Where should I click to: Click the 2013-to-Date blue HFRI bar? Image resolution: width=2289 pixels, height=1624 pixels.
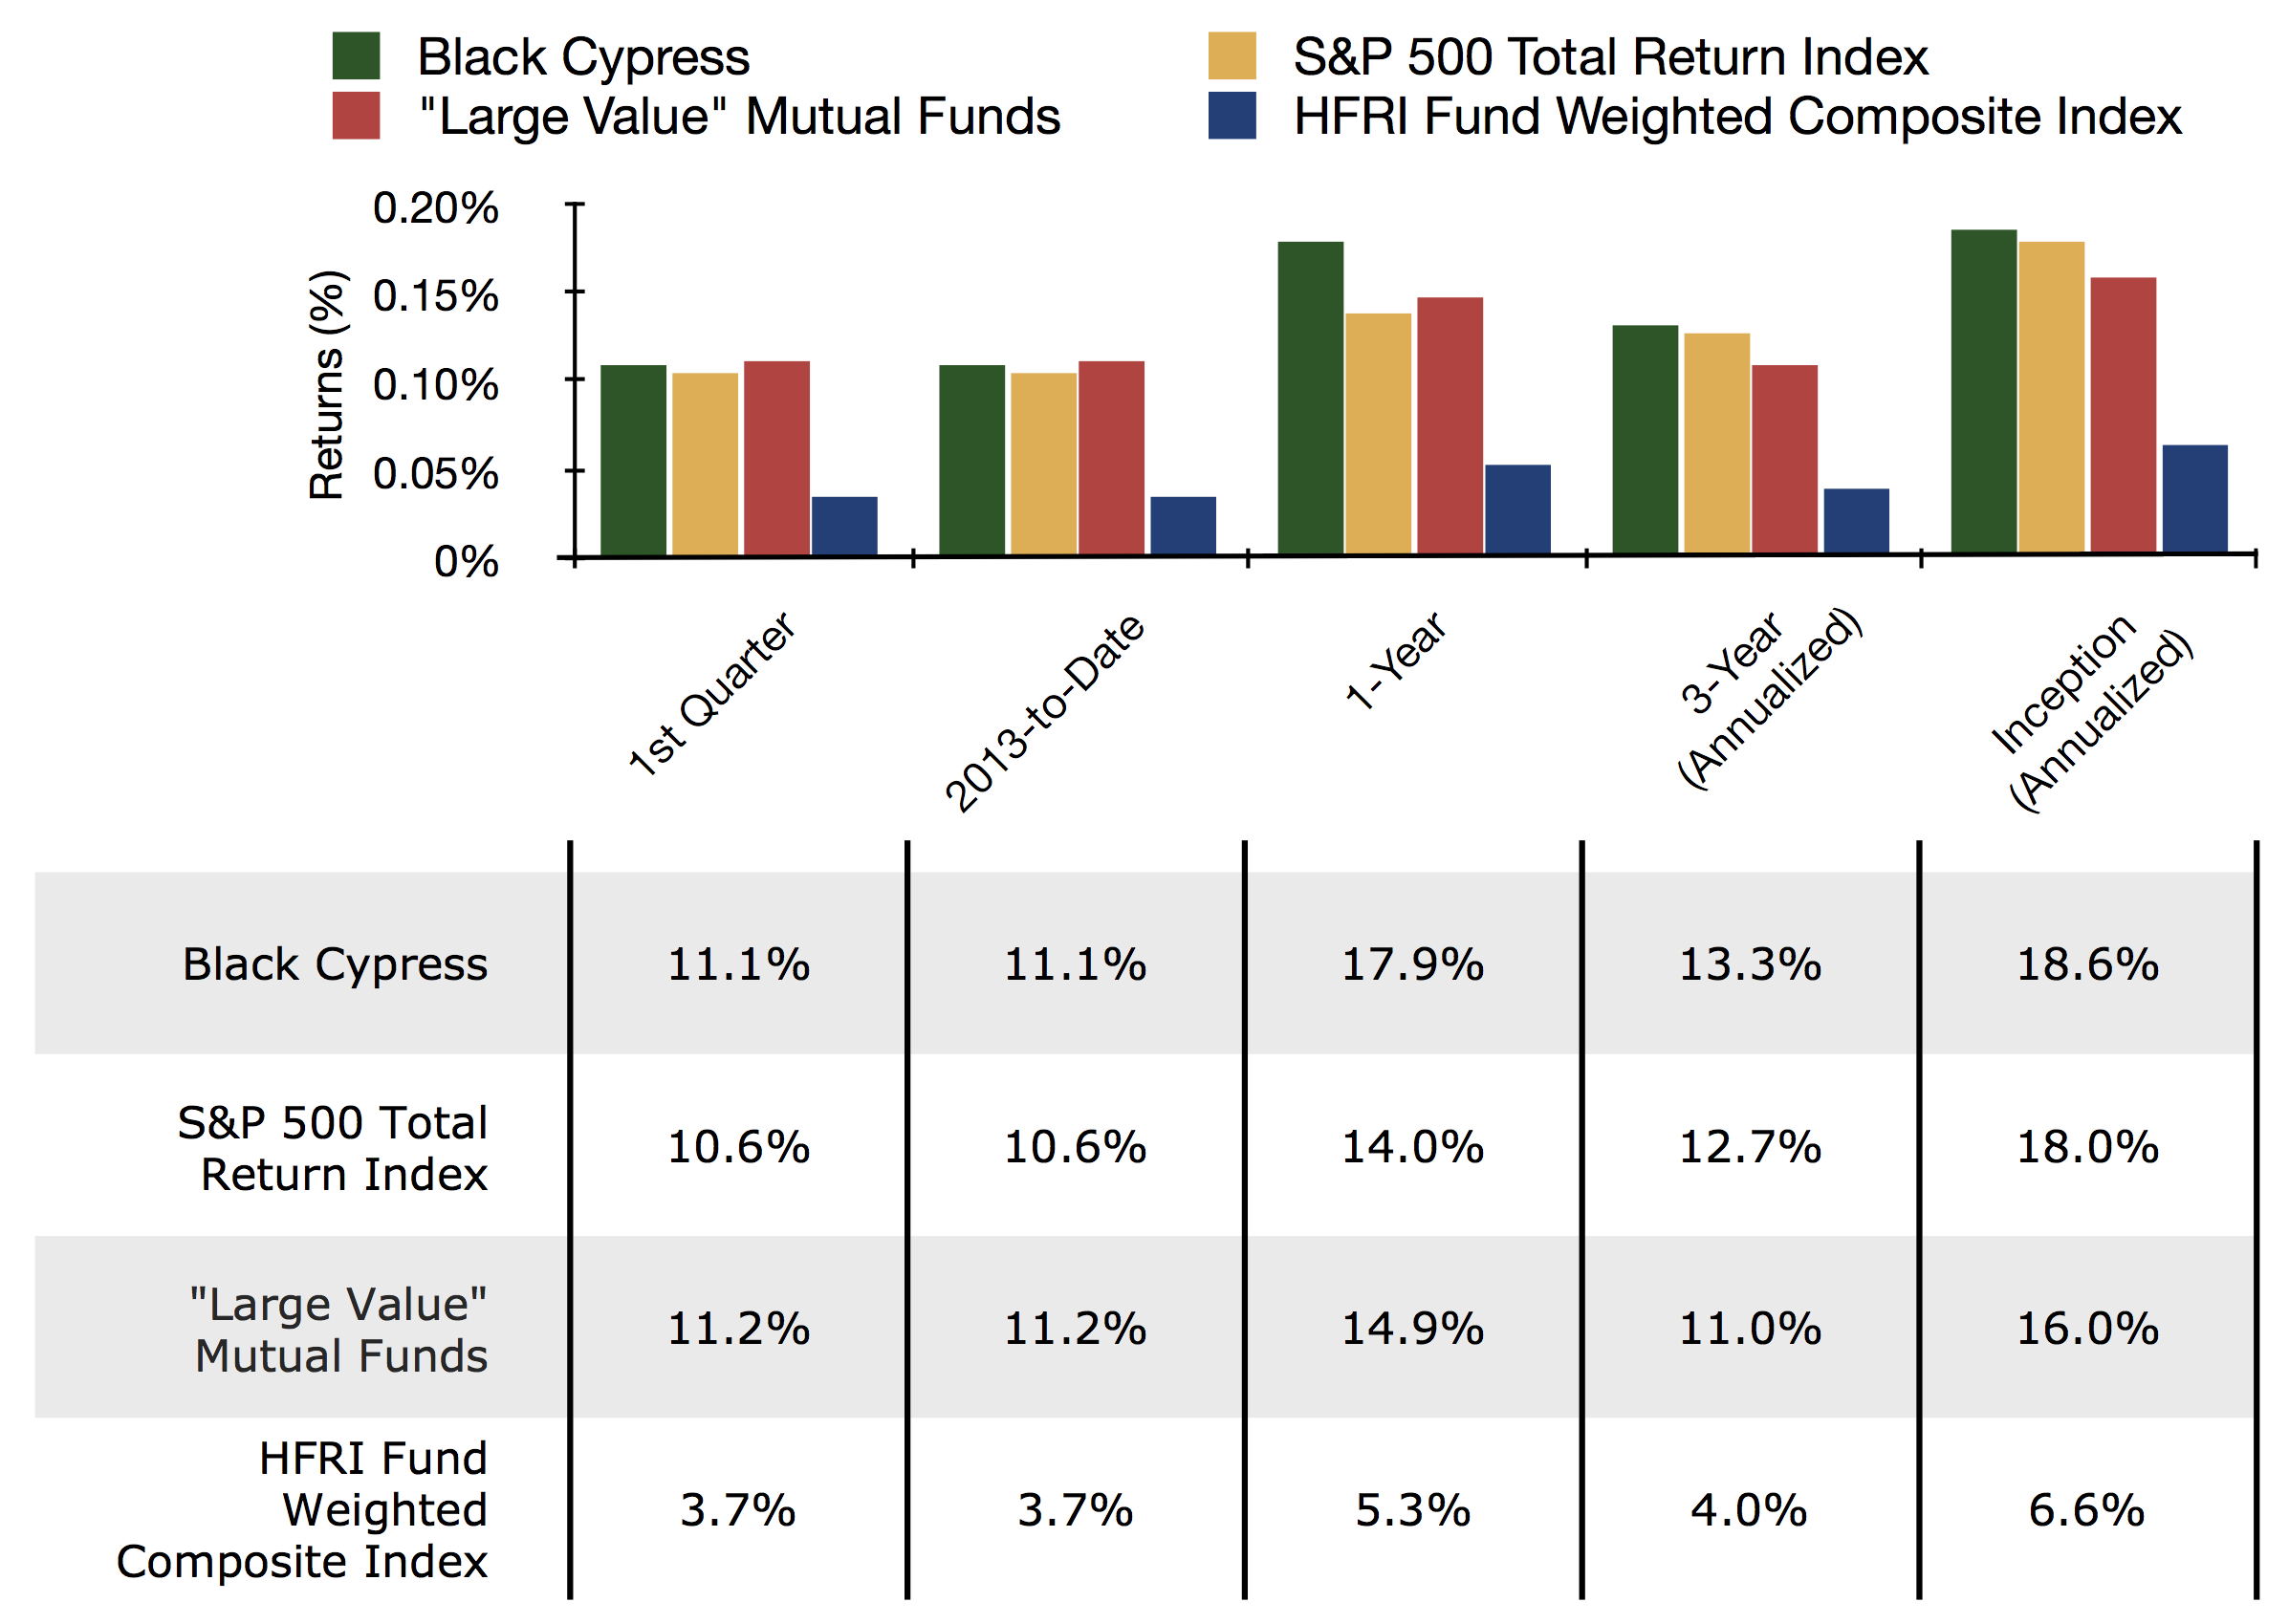(x=1182, y=525)
